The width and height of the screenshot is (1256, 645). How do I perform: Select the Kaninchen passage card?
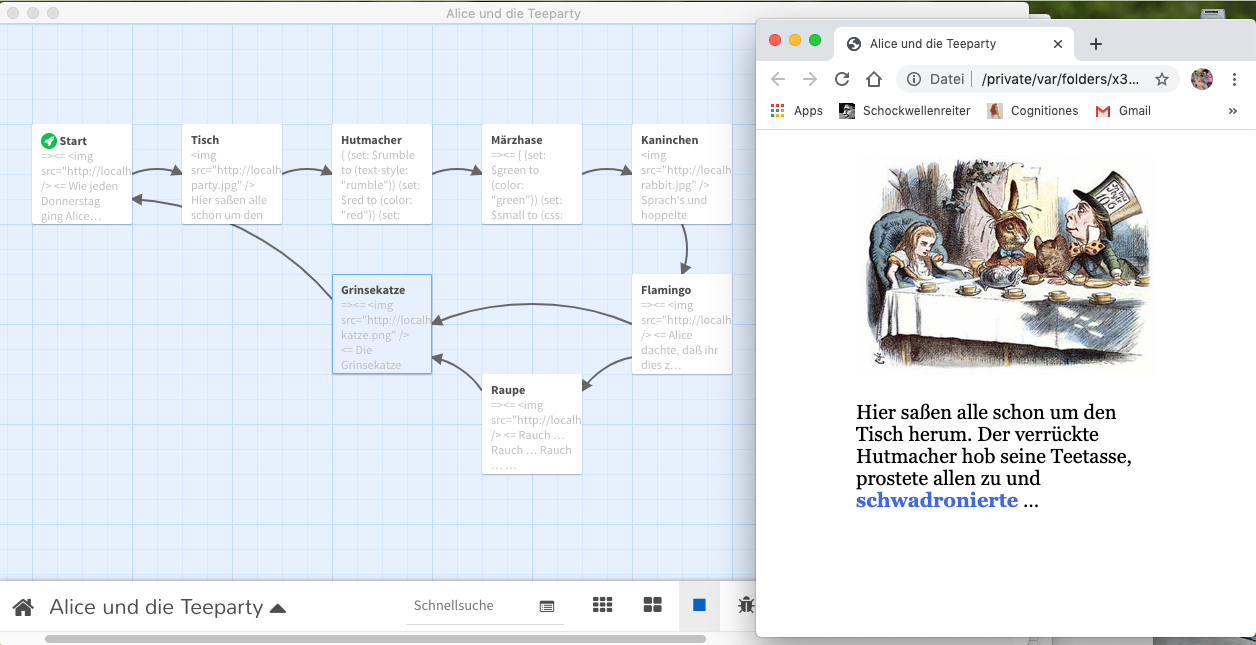[x=682, y=174]
